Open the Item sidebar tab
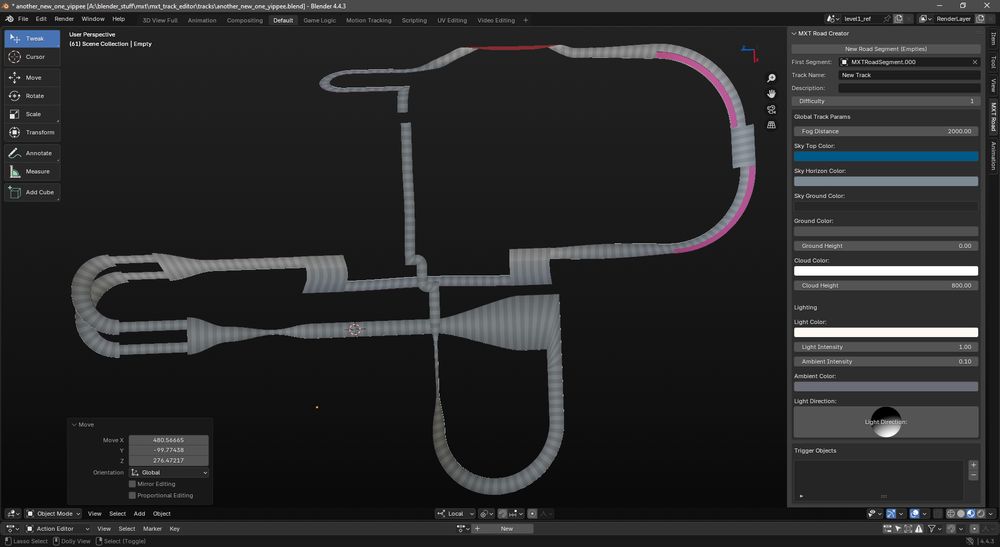 tap(993, 40)
